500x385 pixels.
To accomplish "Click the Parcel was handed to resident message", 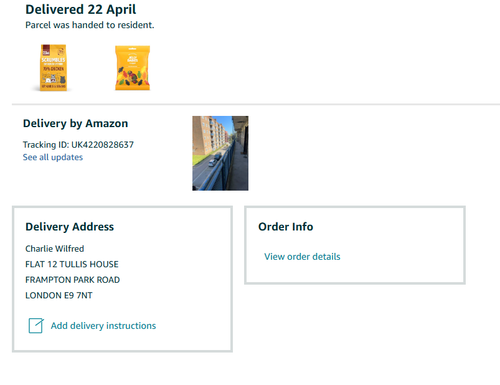I will click(90, 25).
